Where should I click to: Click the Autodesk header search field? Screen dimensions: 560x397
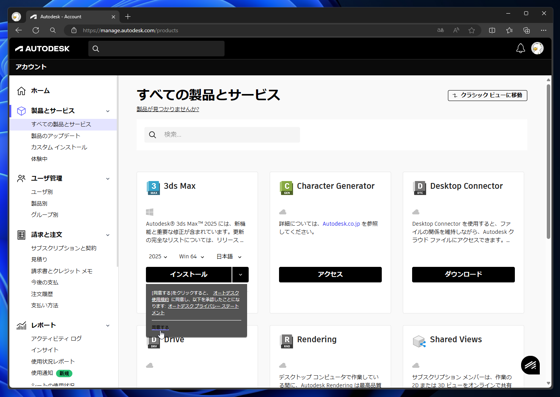(x=156, y=49)
